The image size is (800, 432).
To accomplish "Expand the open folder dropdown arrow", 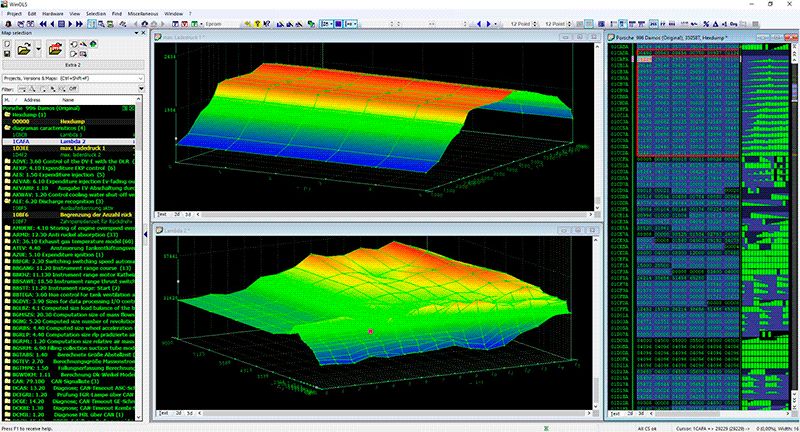I will click(38, 47).
